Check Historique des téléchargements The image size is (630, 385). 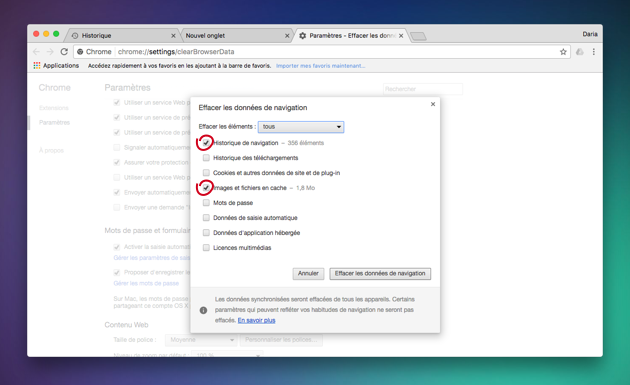tap(206, 158)
